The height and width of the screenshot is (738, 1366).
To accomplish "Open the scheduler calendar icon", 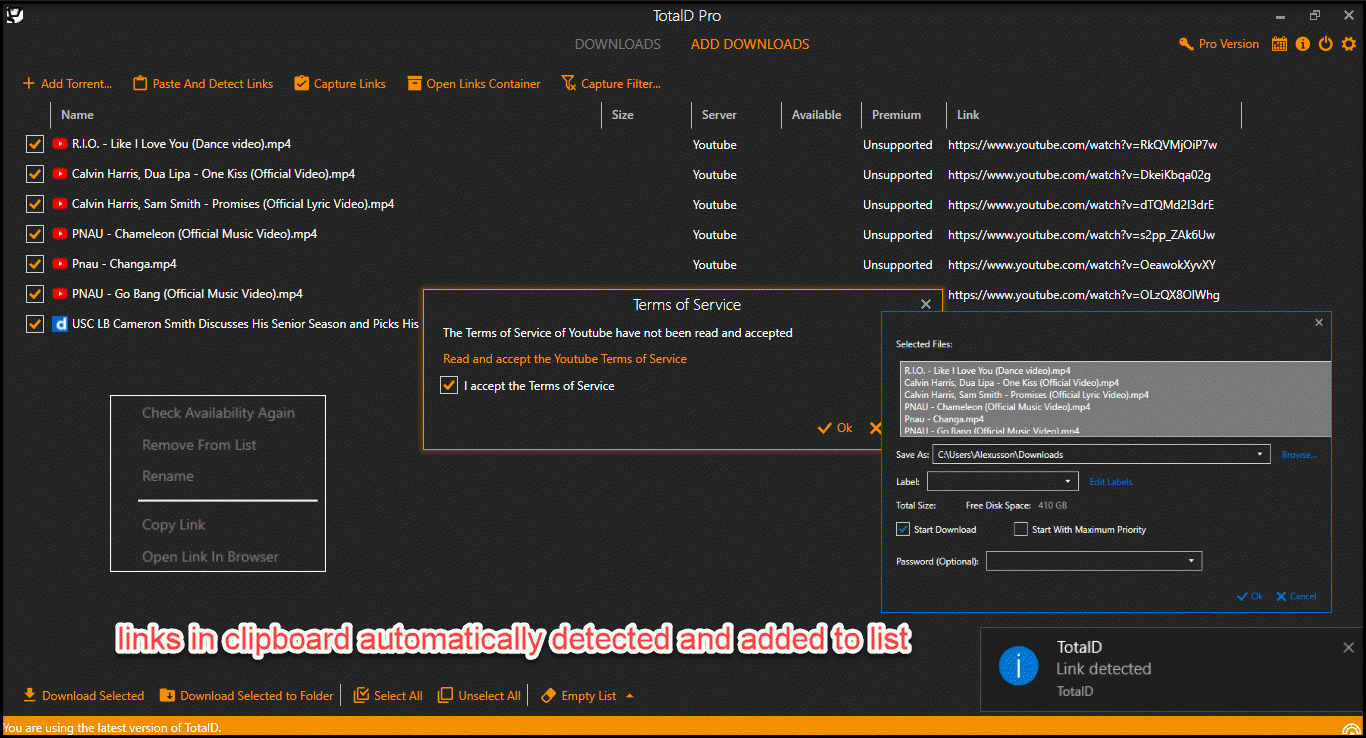I will tap(1279, 44).
